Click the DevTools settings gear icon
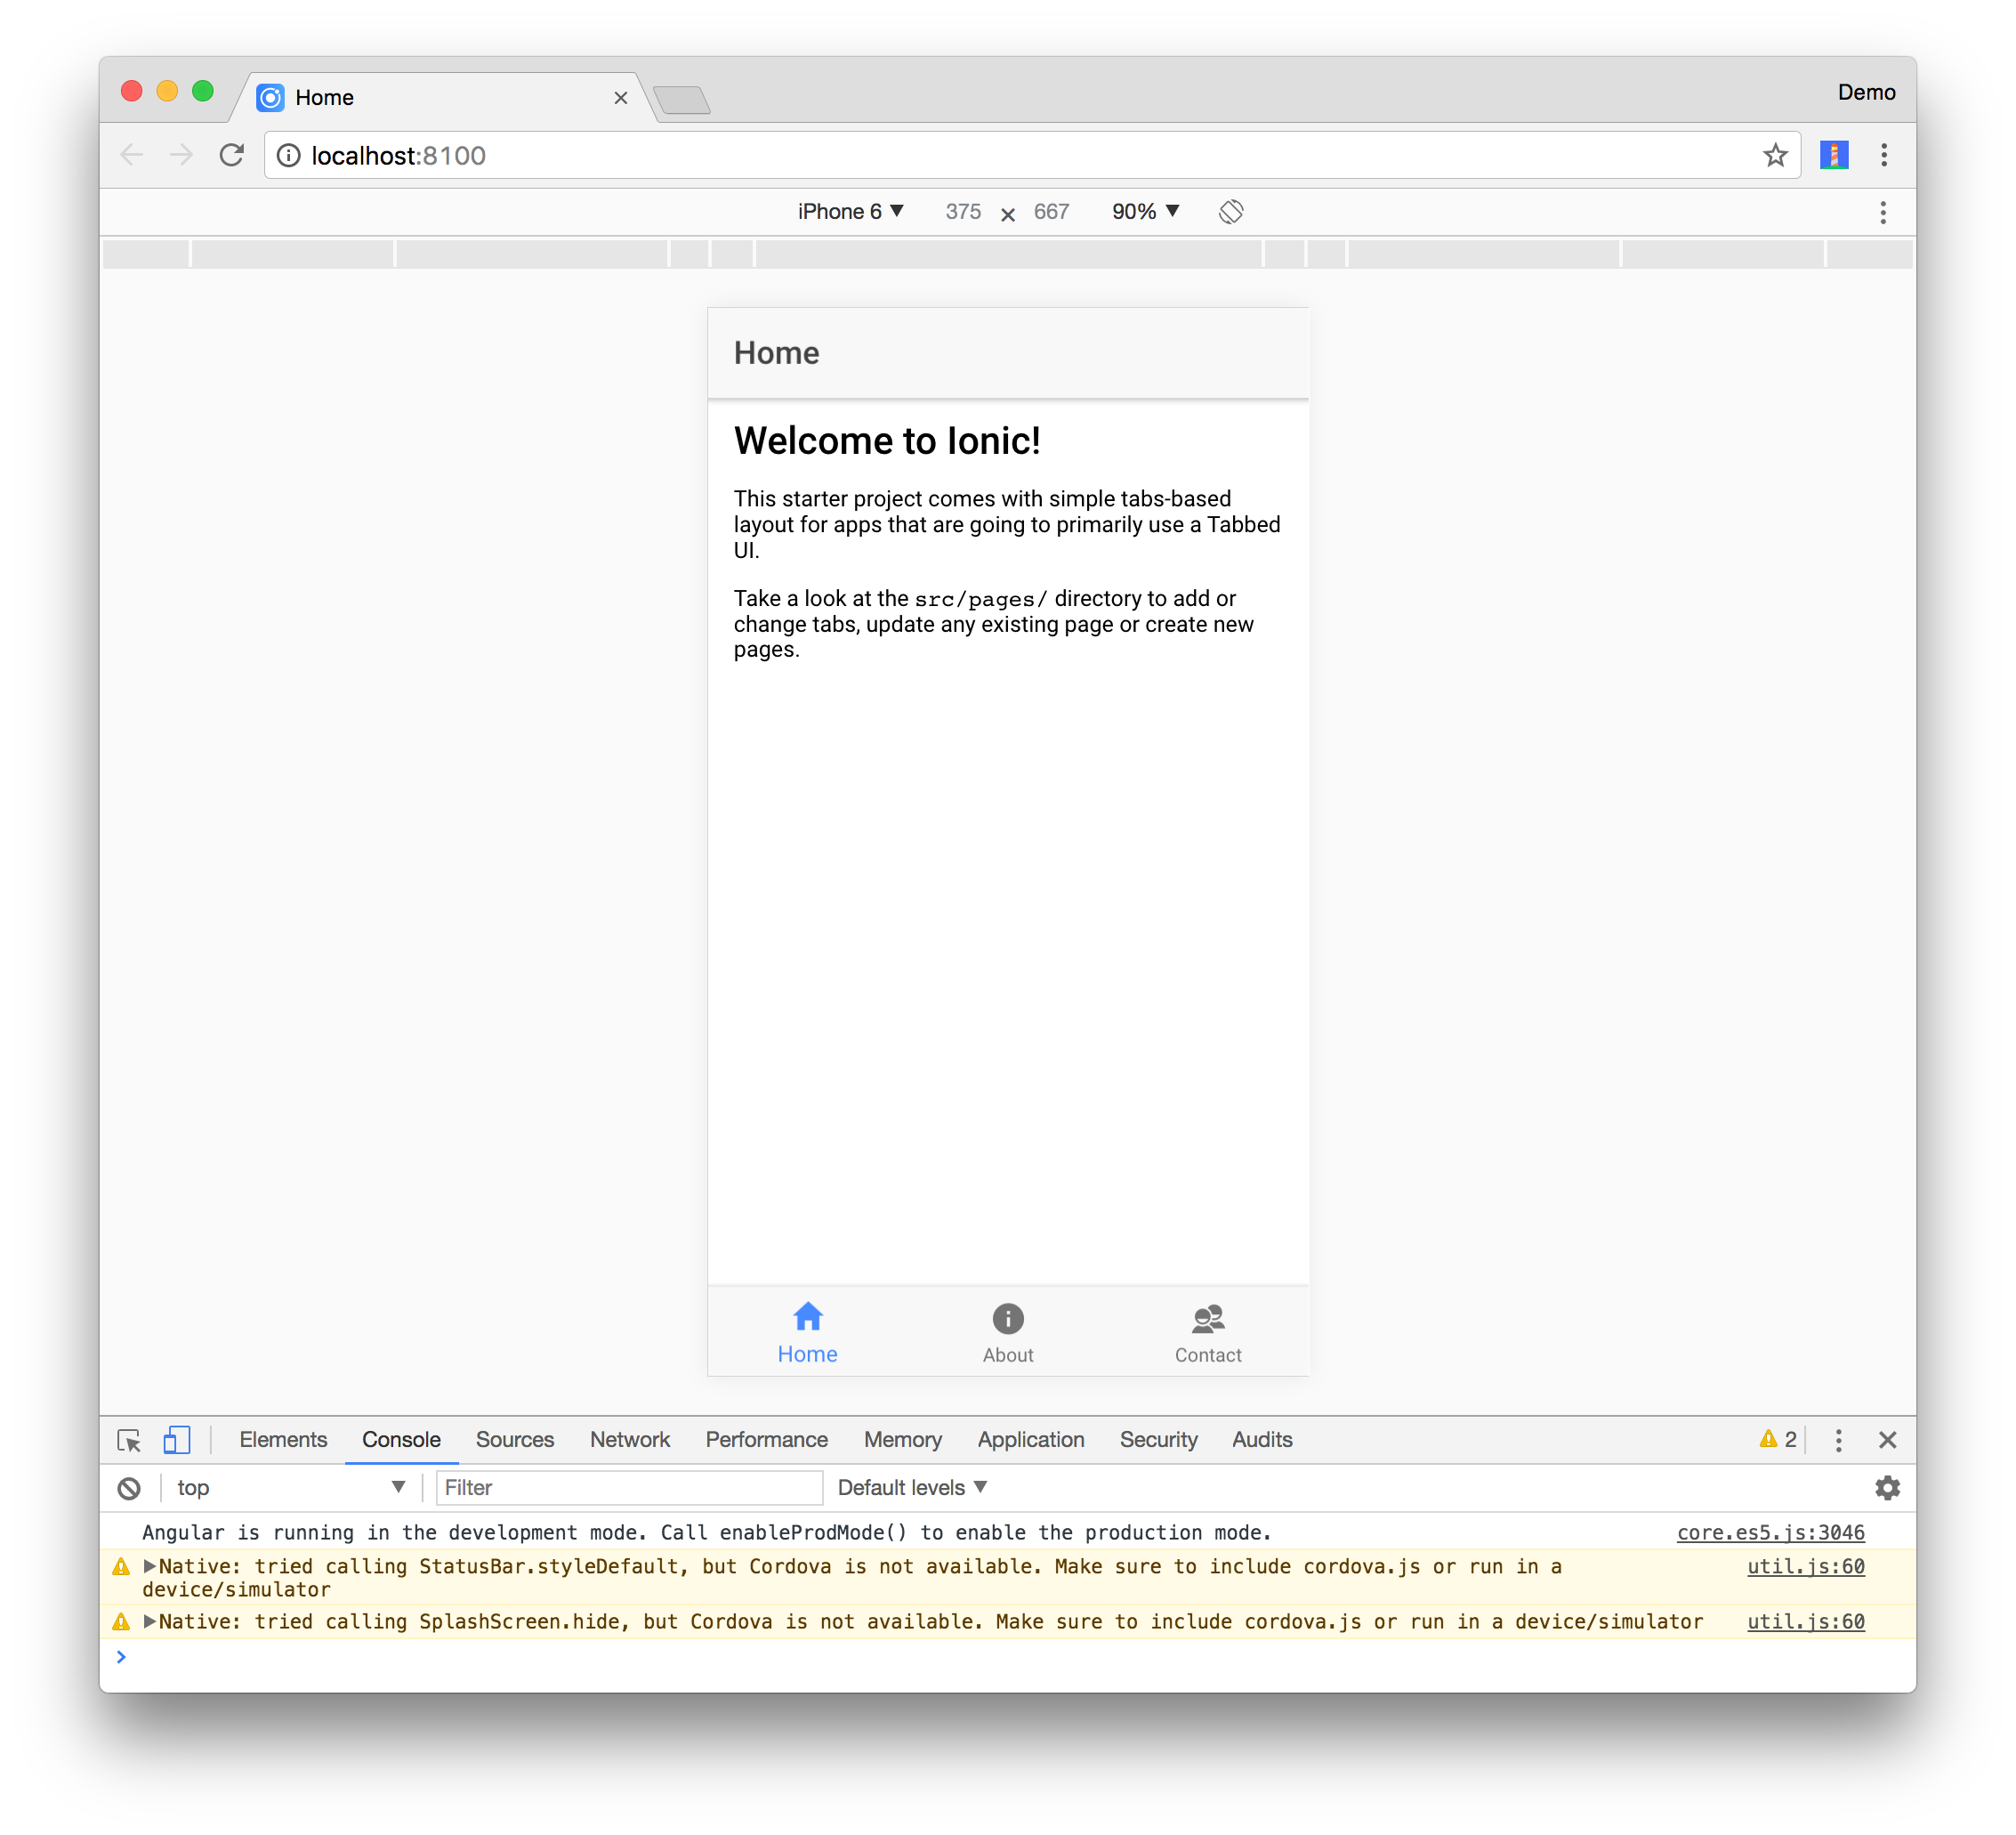 [x=1888, y=1487]
